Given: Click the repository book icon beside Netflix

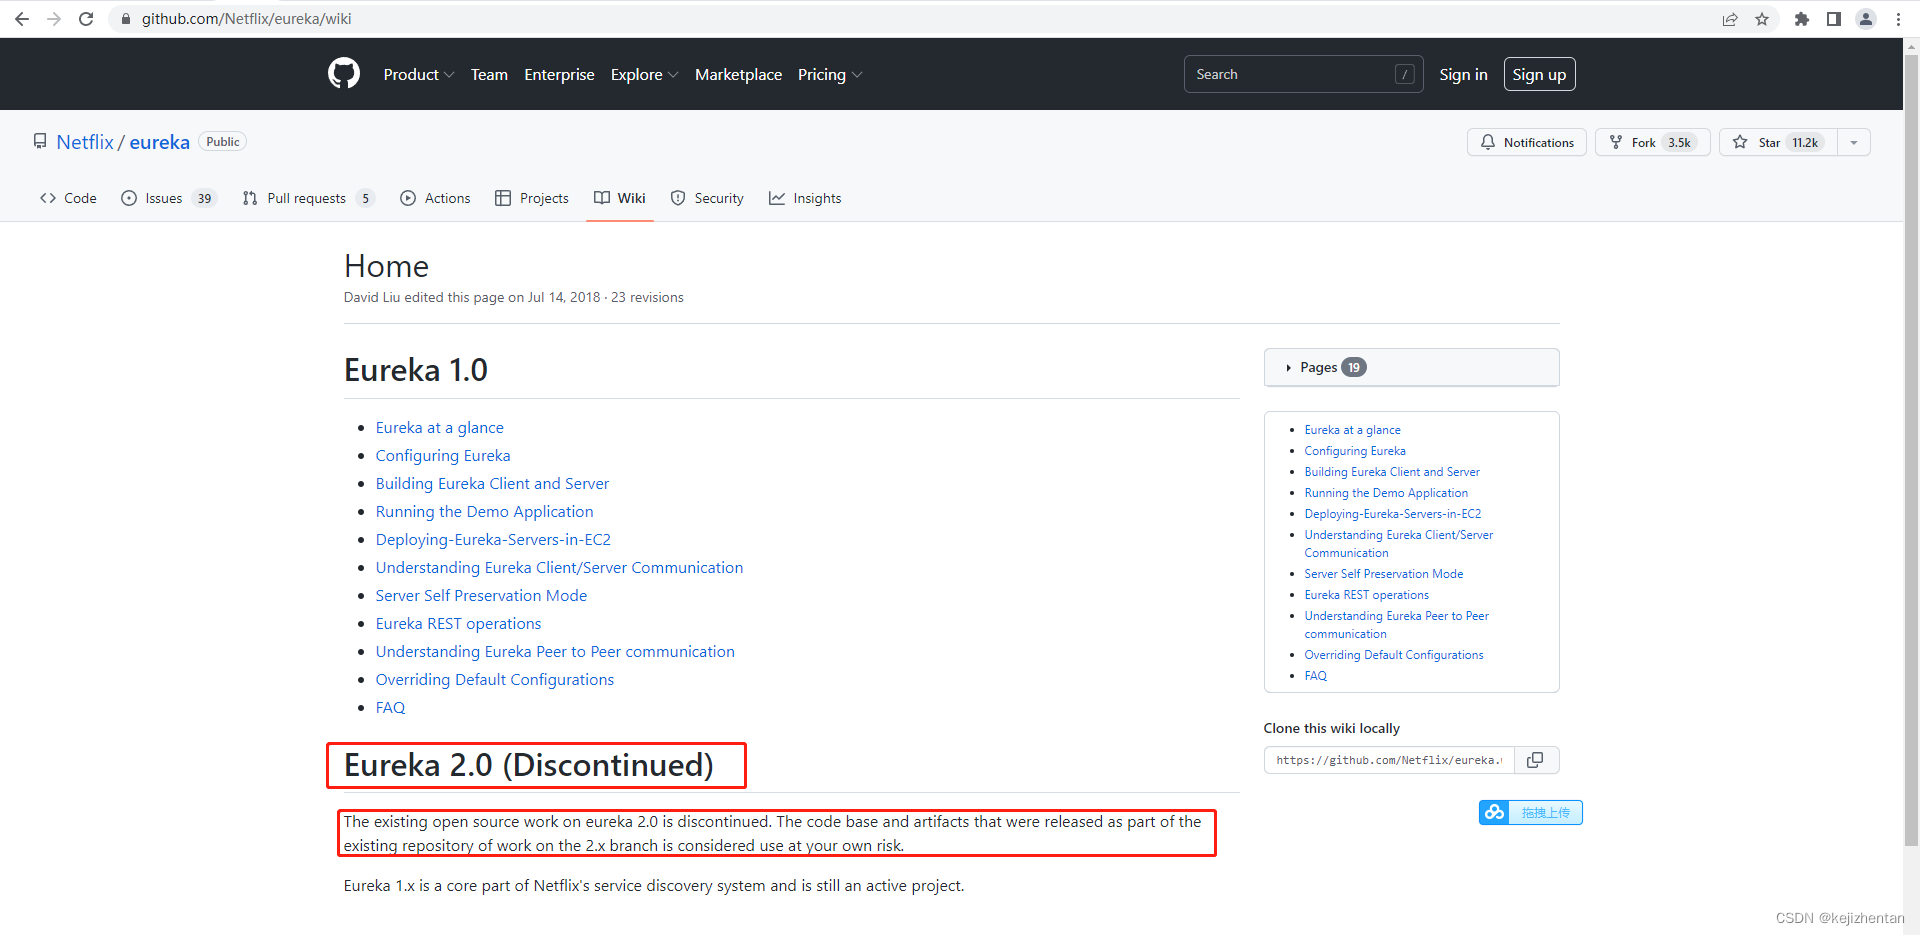Looking at the screenshot, I should 40,142.
